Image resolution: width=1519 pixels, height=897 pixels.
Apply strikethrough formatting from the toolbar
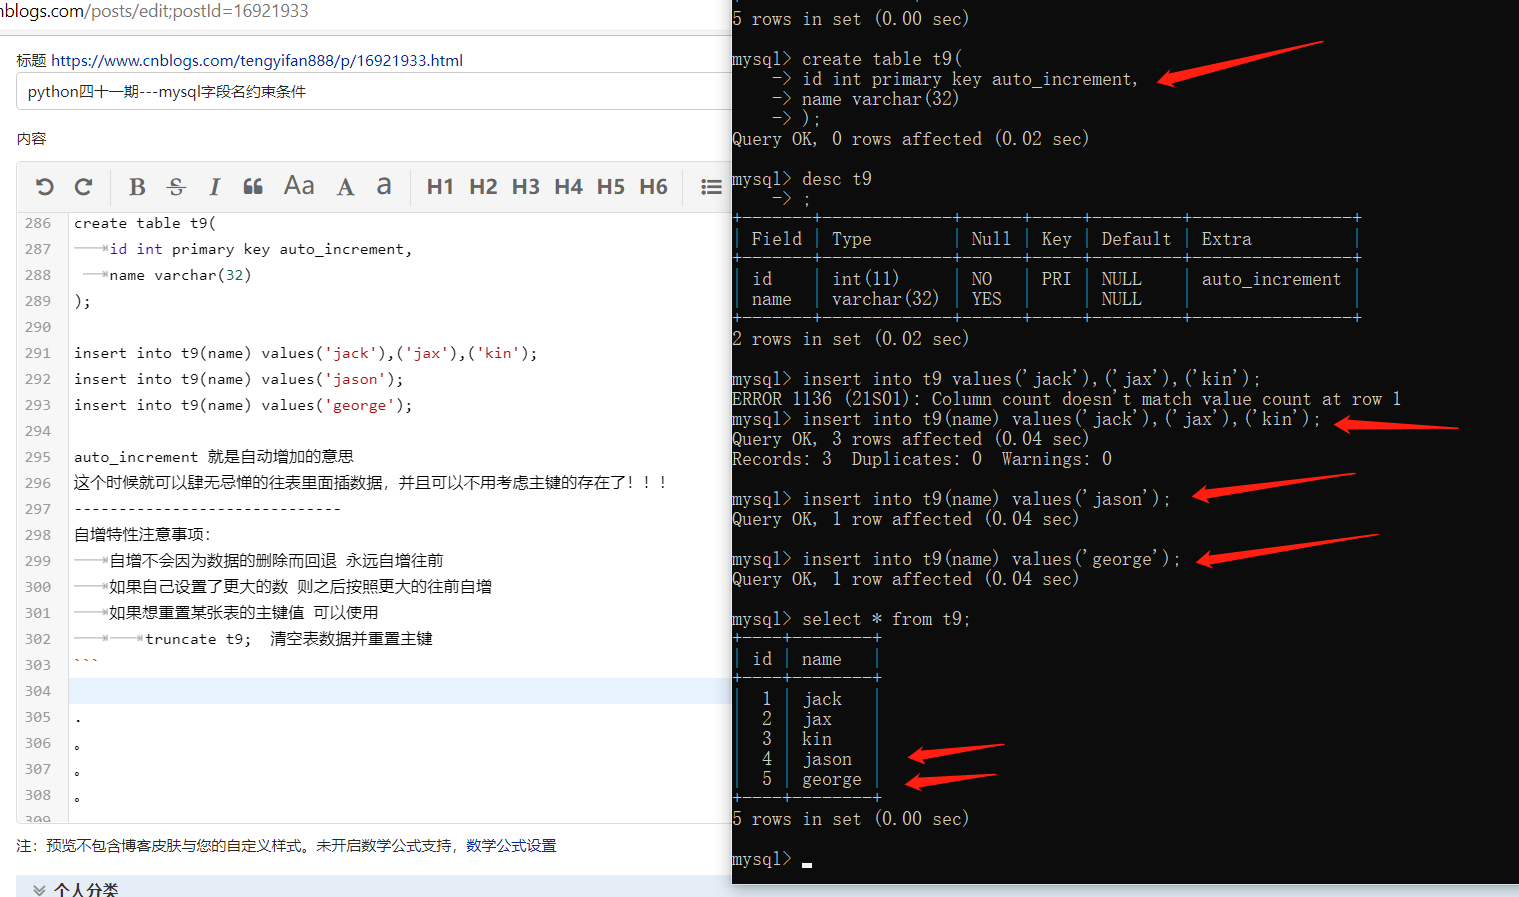(177, 187)
